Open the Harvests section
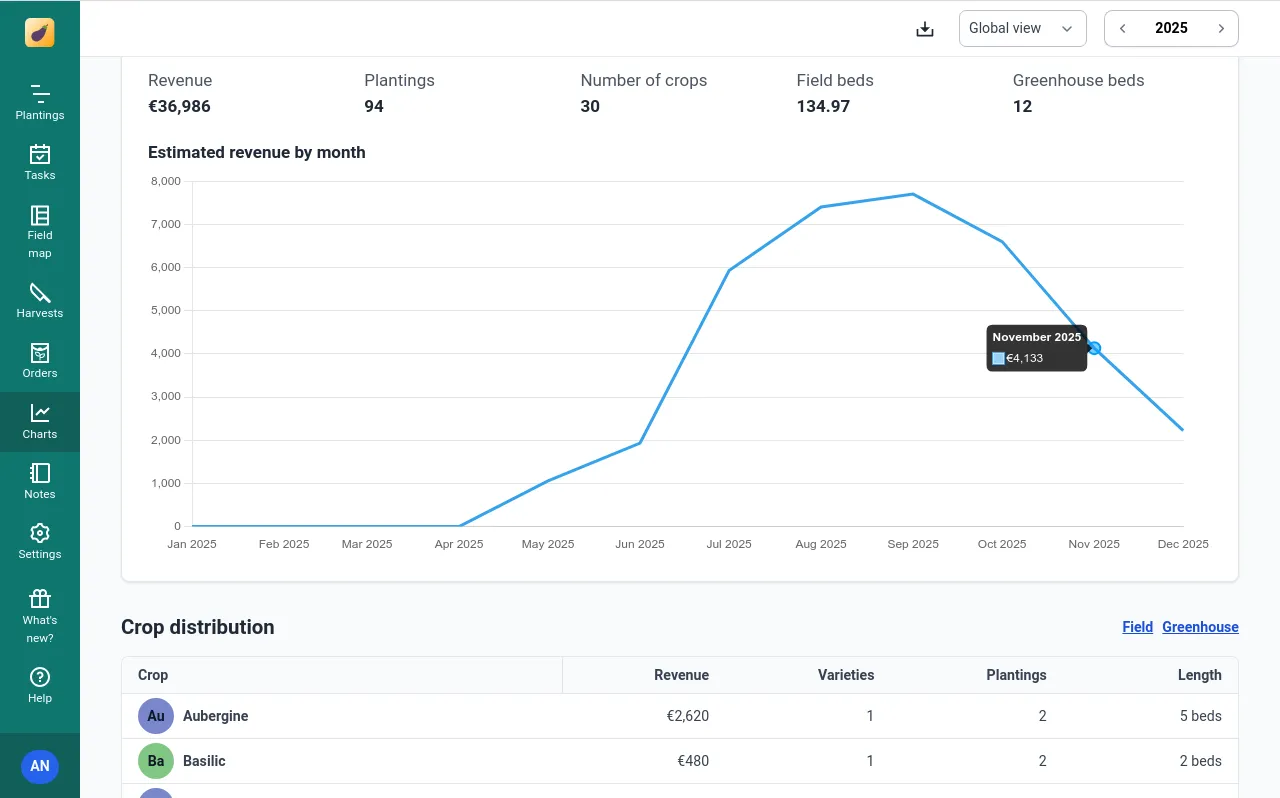The image size is (1280, 798). pos(39,300)
